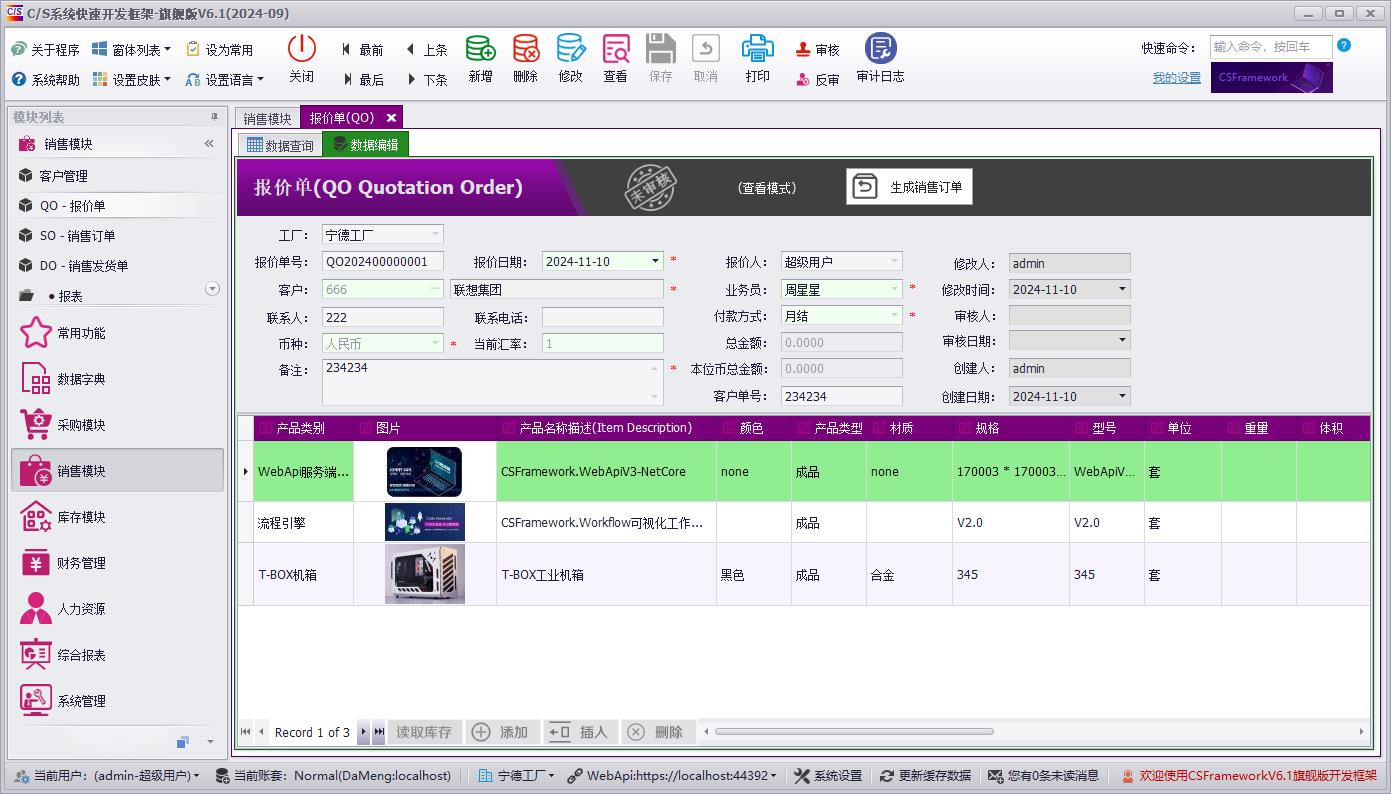Switch to the 数据查询 tab
1391x794 pixels.
[279, 145]
